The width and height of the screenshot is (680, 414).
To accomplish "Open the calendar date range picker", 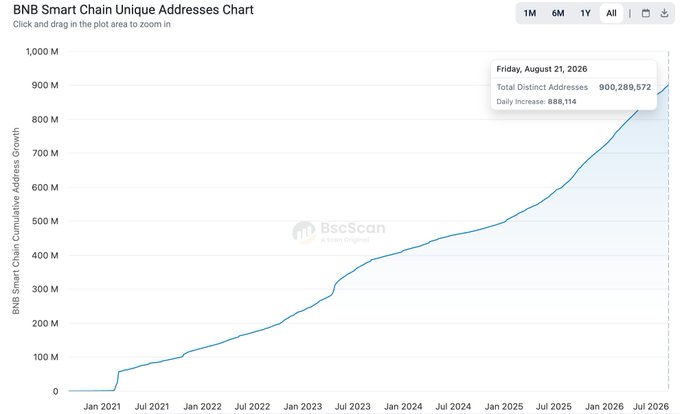I will coord(645,13).
